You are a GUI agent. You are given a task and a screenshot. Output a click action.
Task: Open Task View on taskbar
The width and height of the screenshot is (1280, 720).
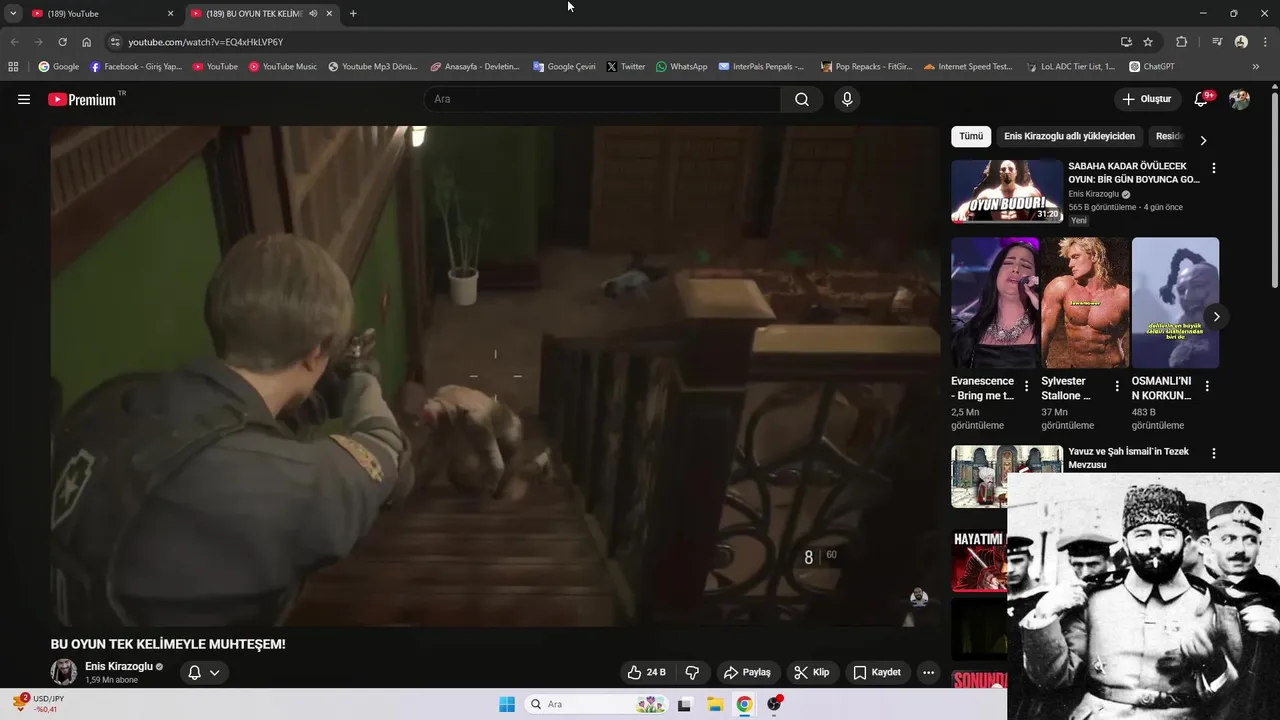pos(685,704)
